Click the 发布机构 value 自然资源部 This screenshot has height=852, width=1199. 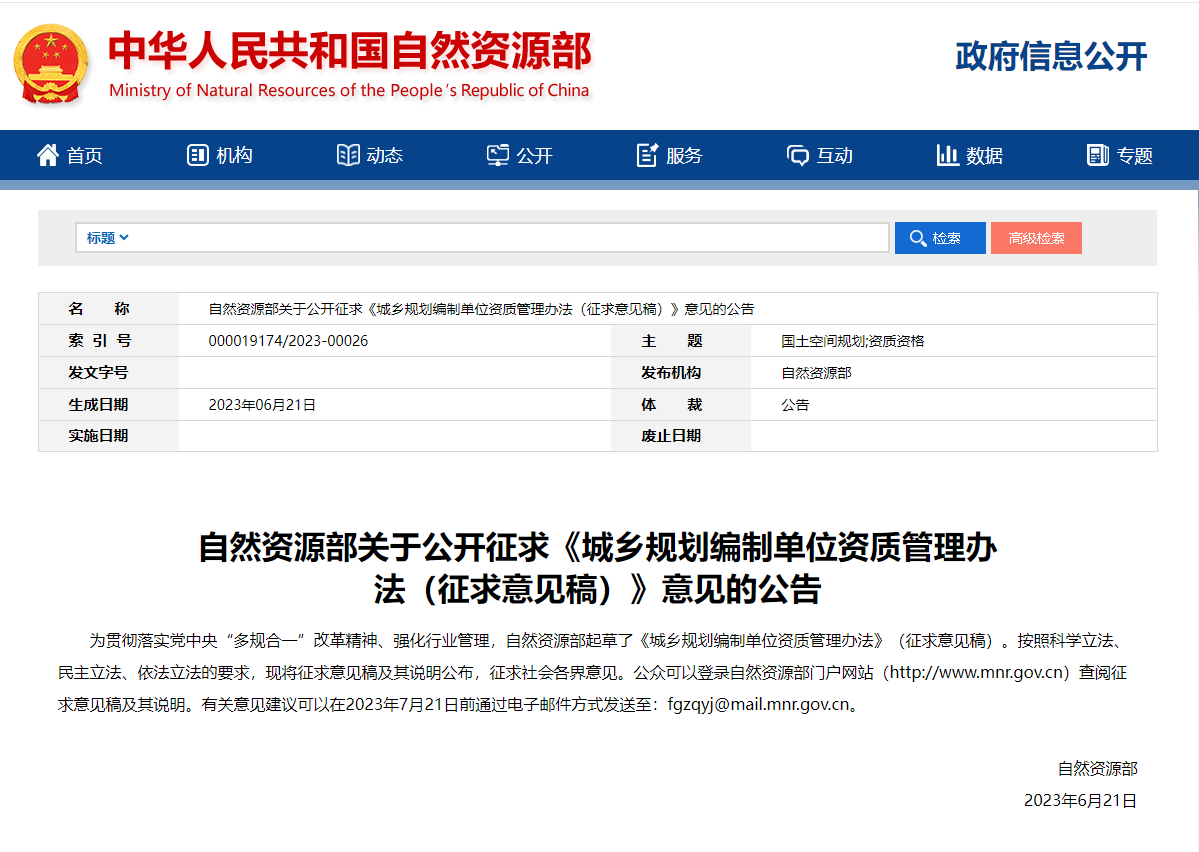click(816, 373)
